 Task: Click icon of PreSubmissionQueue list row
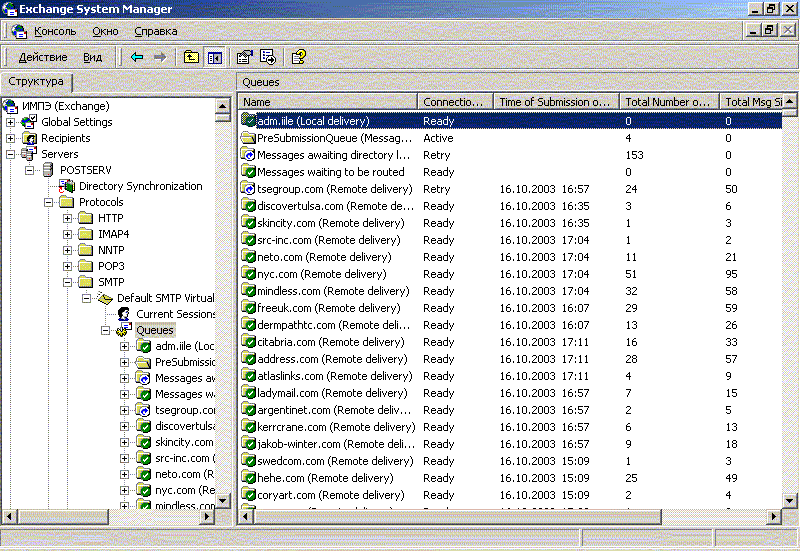[x=248, y=138]
